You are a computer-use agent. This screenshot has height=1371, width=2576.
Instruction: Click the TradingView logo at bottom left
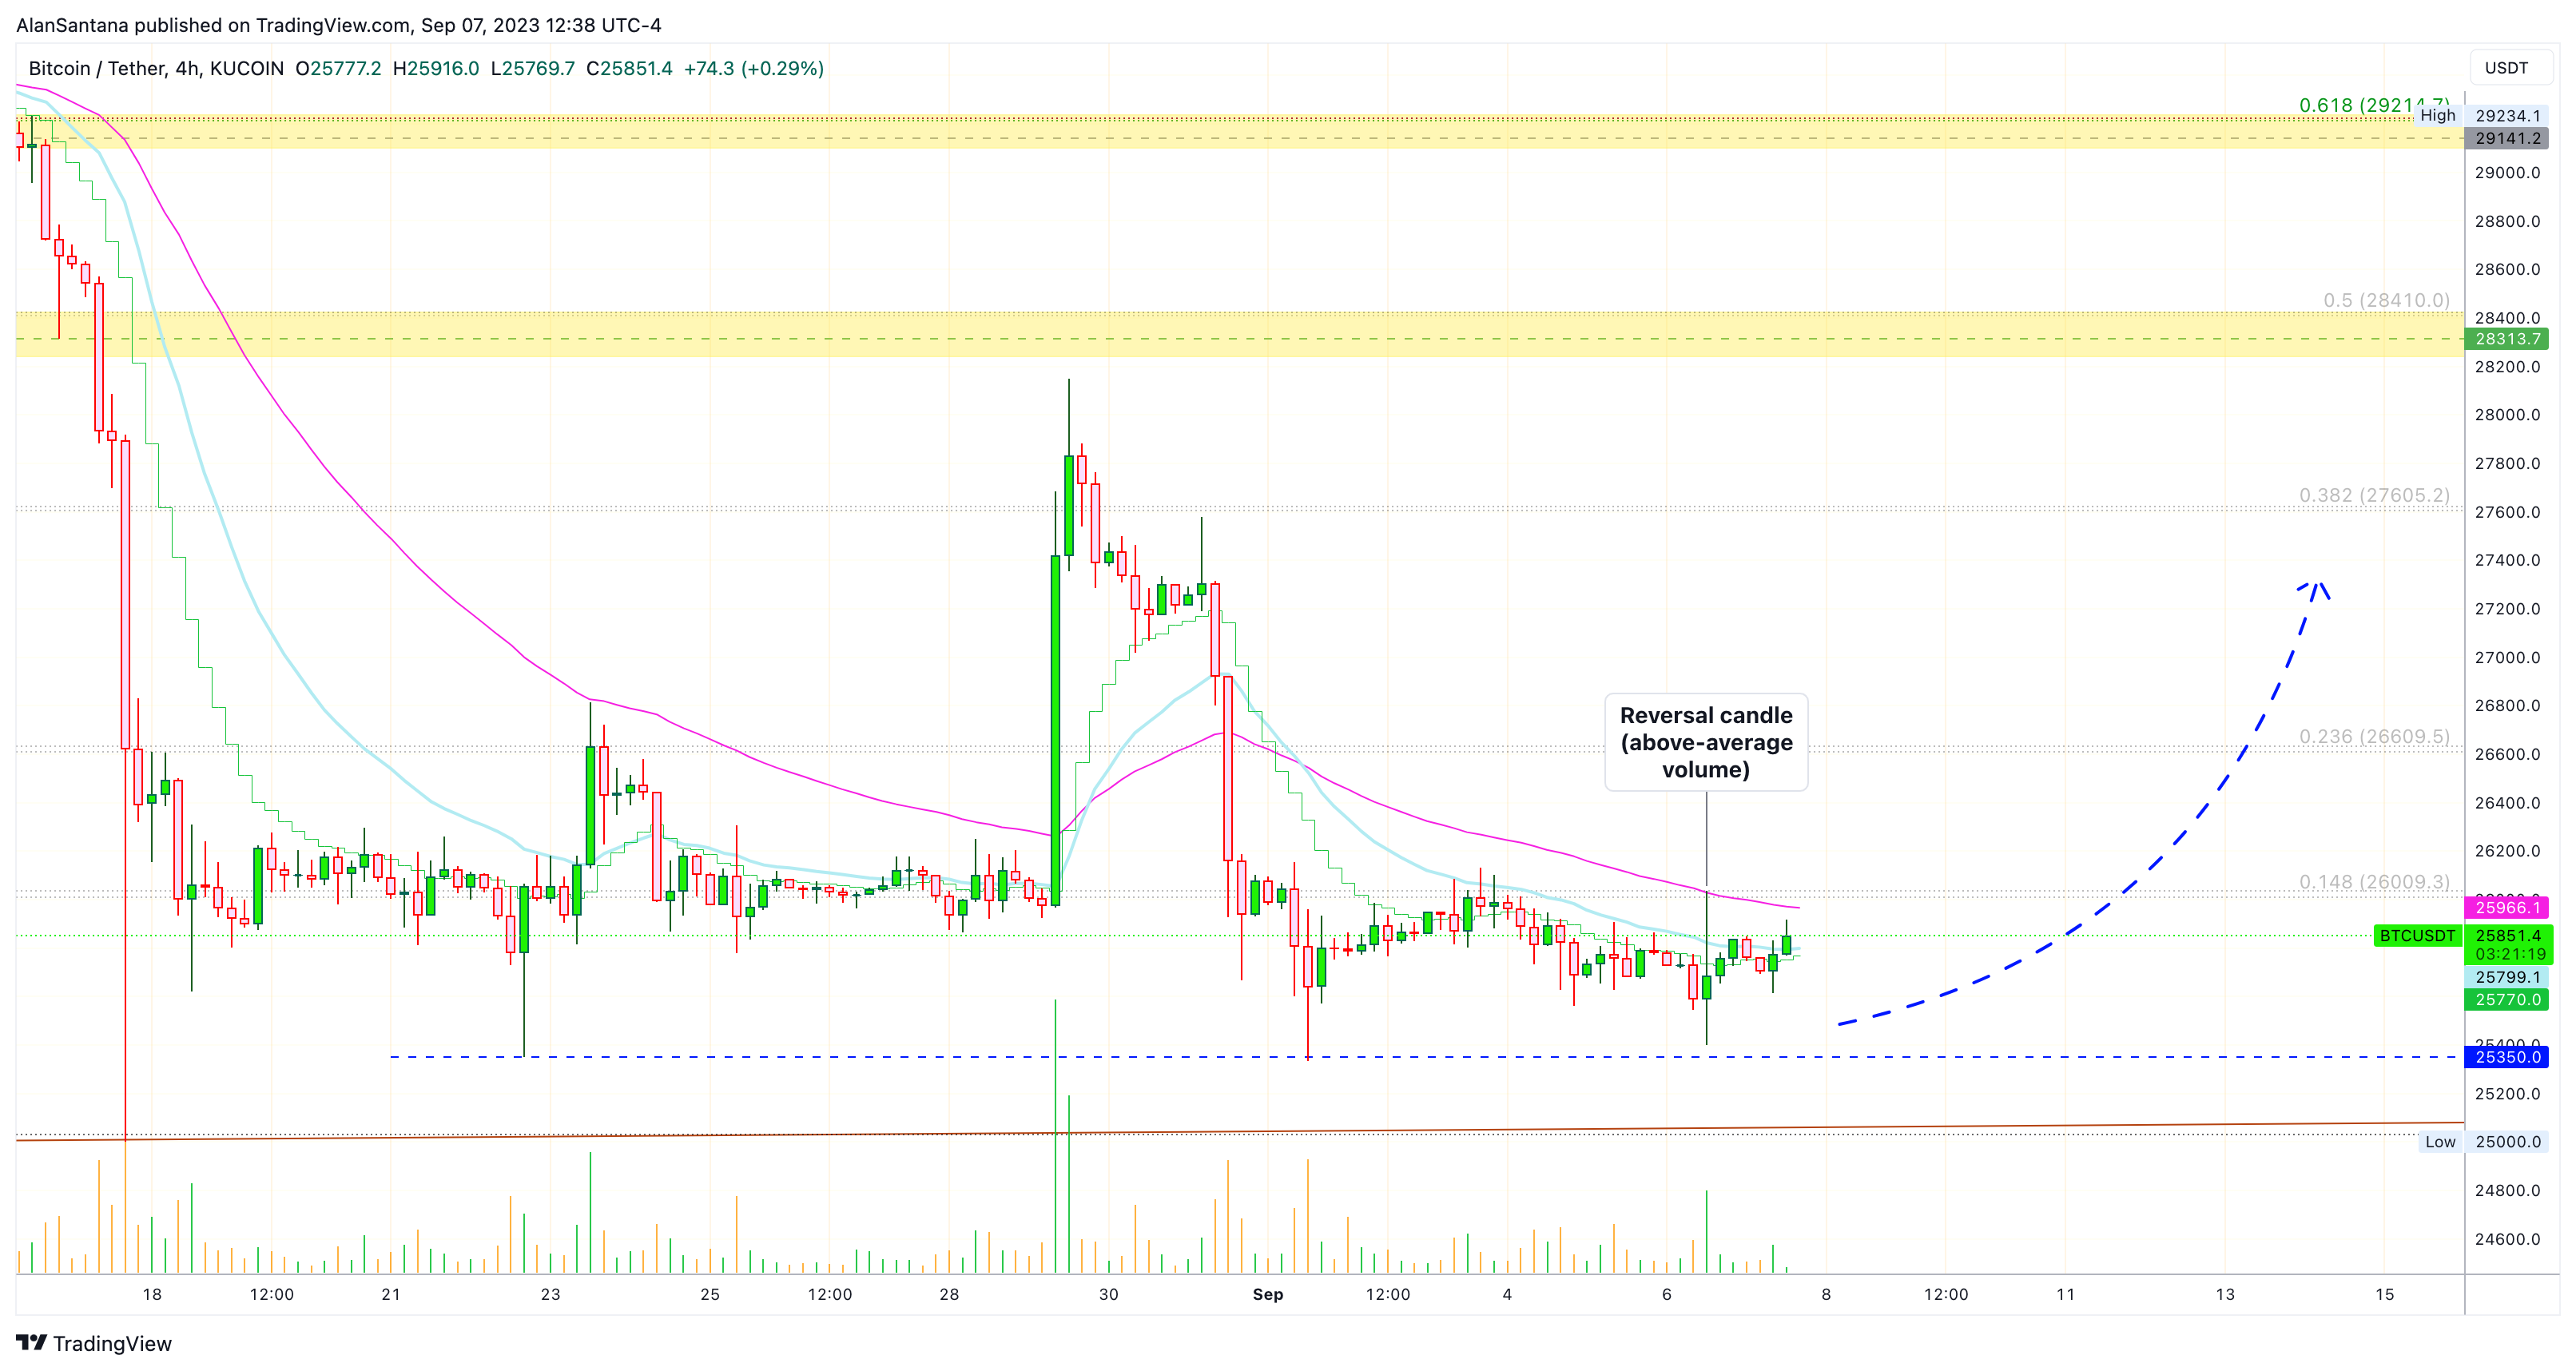94,1343
